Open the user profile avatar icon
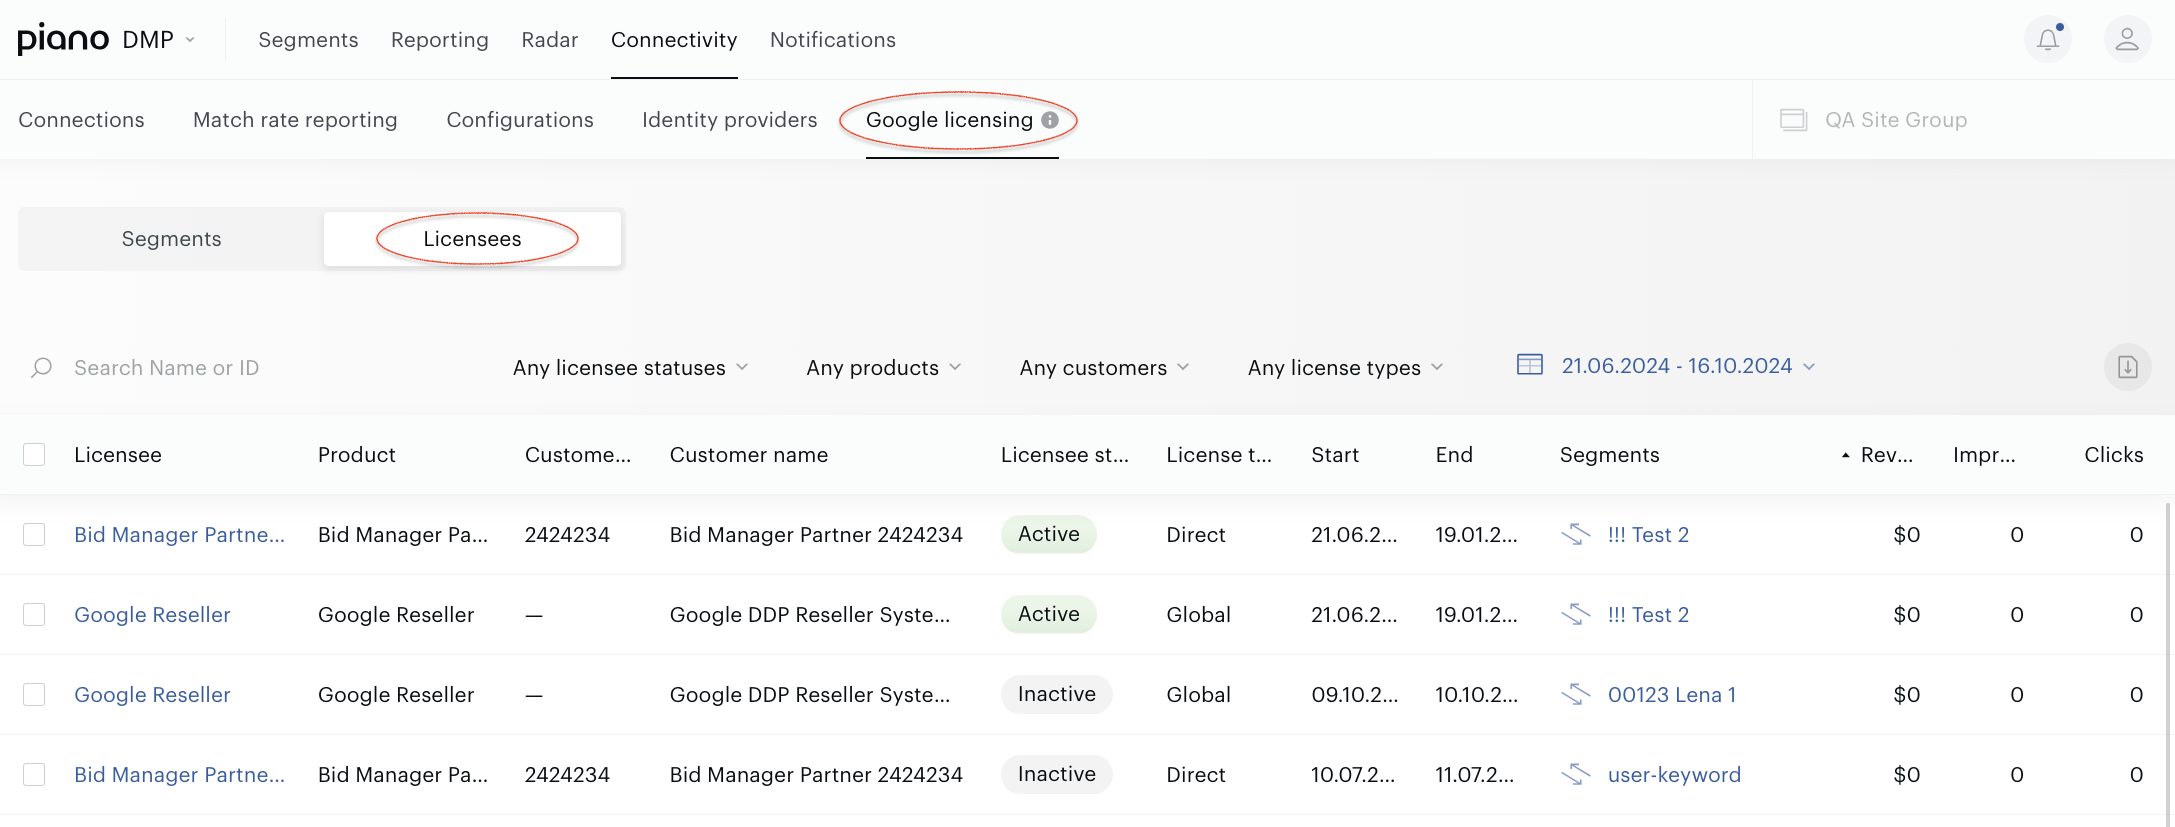The height and width of the screenshot is (827, 2175). coord(2127,40)
